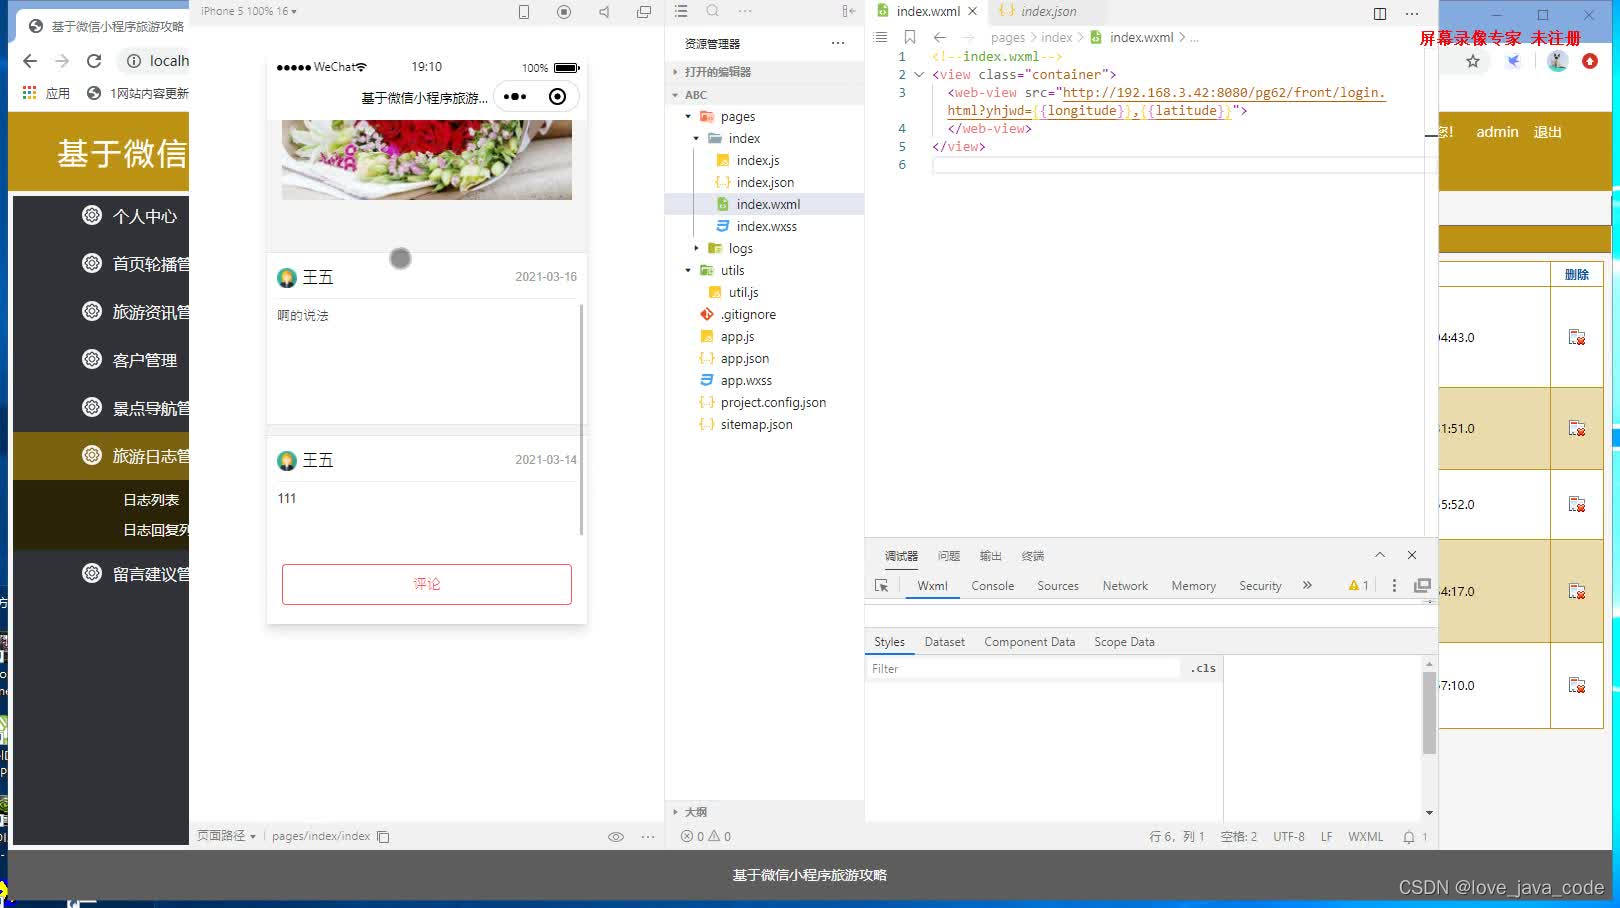Click the Styles Filter input

click(1023, 669)
